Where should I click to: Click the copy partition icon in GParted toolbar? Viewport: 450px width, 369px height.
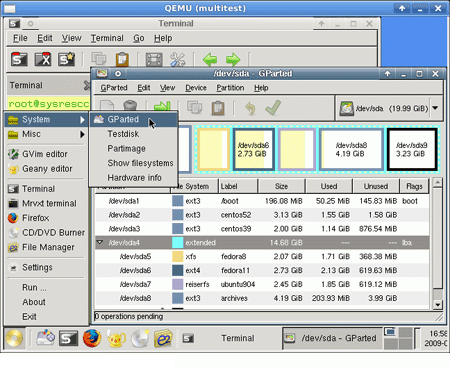pos(195,108)
